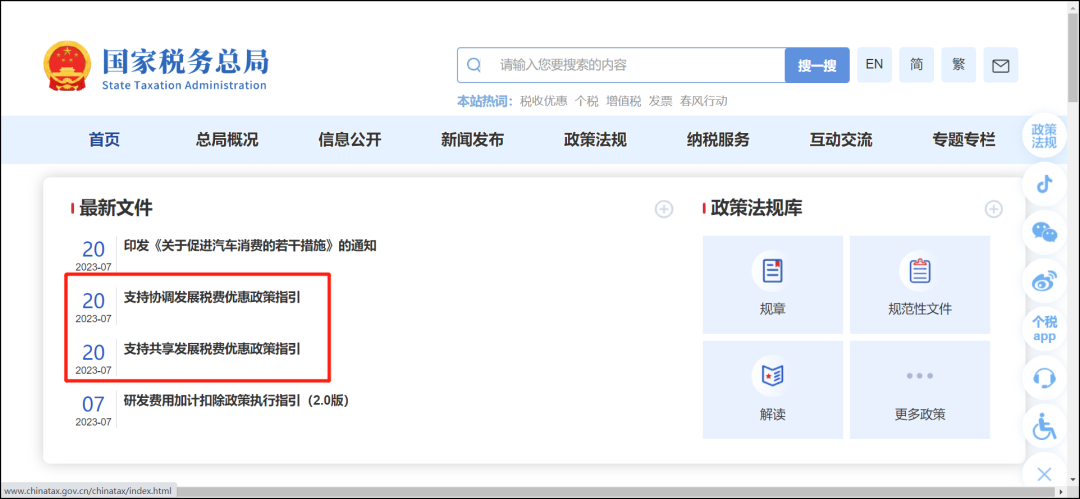The image size is (1080, 499).
Task: Click the 最新文件 section heading
Action: coord(116,207)
